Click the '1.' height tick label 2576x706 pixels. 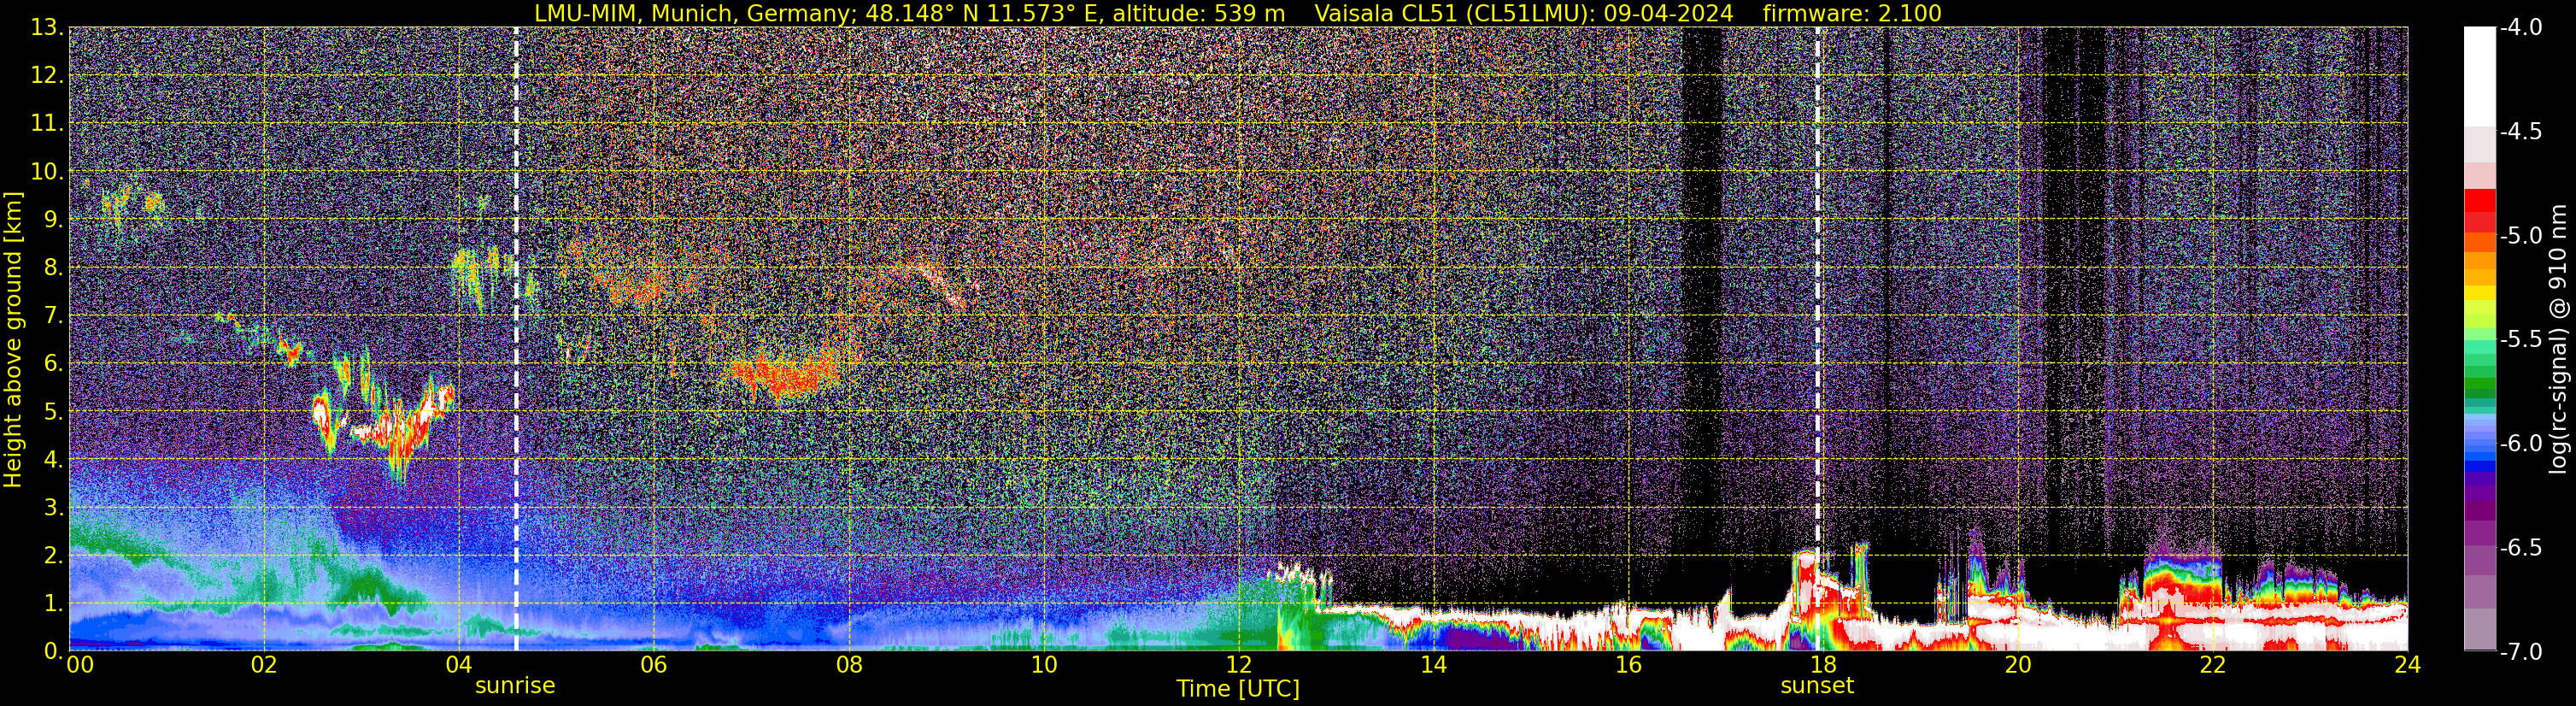pos(54,603)
